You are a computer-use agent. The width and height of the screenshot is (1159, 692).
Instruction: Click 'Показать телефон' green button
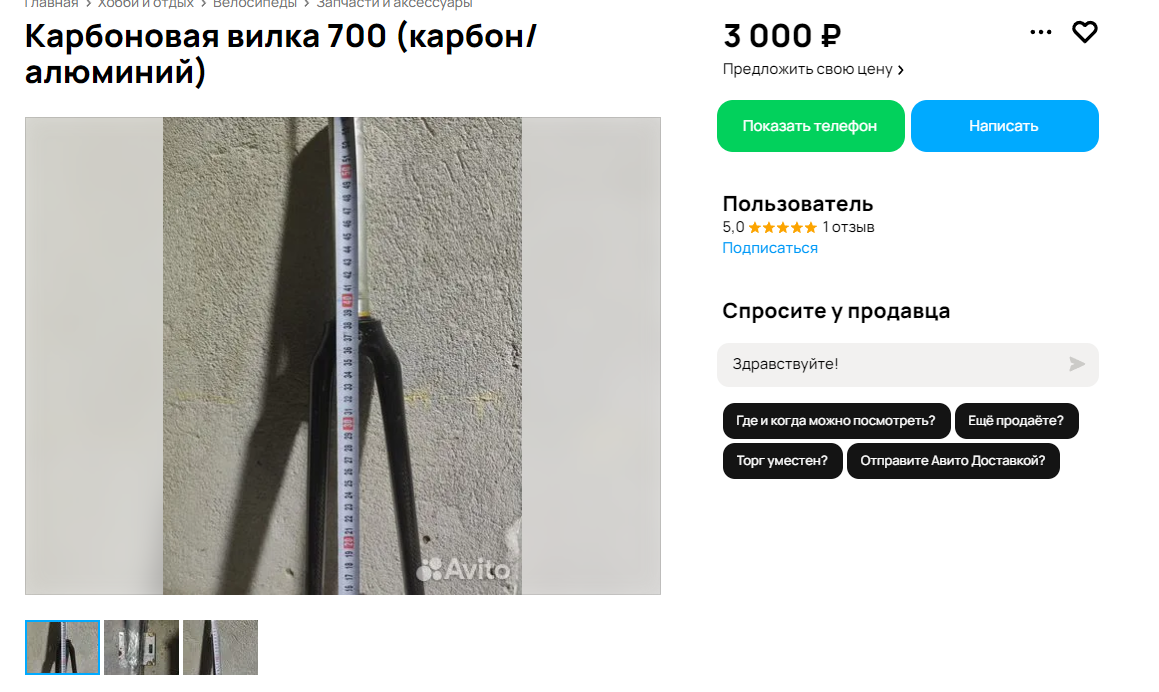(x=810, y=126)
